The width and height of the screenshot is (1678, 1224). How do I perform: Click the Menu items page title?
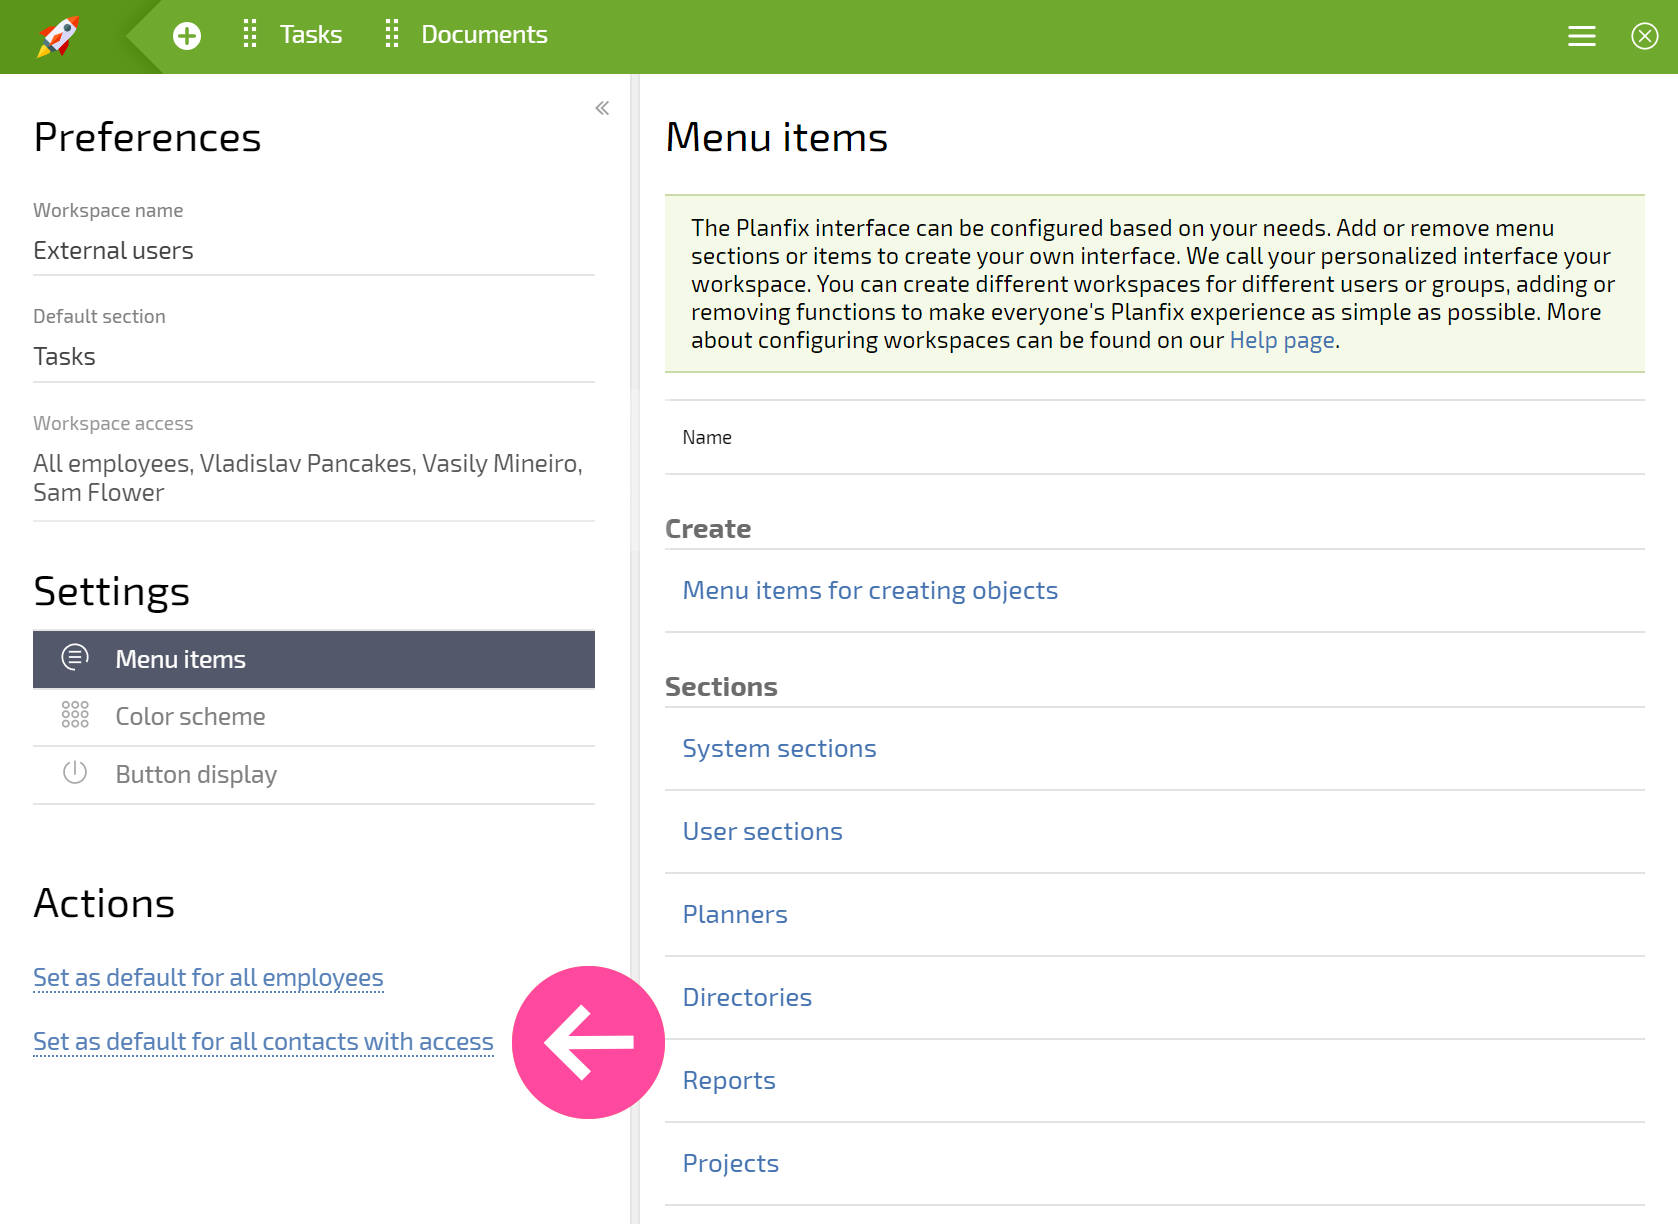[777, 137]
